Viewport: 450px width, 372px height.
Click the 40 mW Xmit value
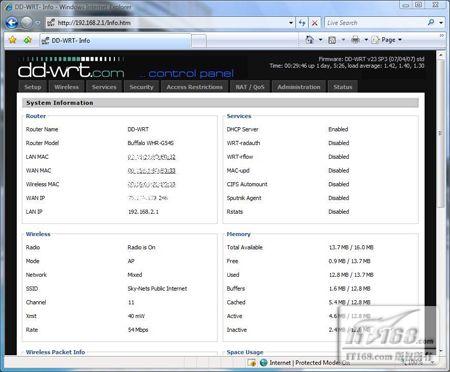(136, 316)
